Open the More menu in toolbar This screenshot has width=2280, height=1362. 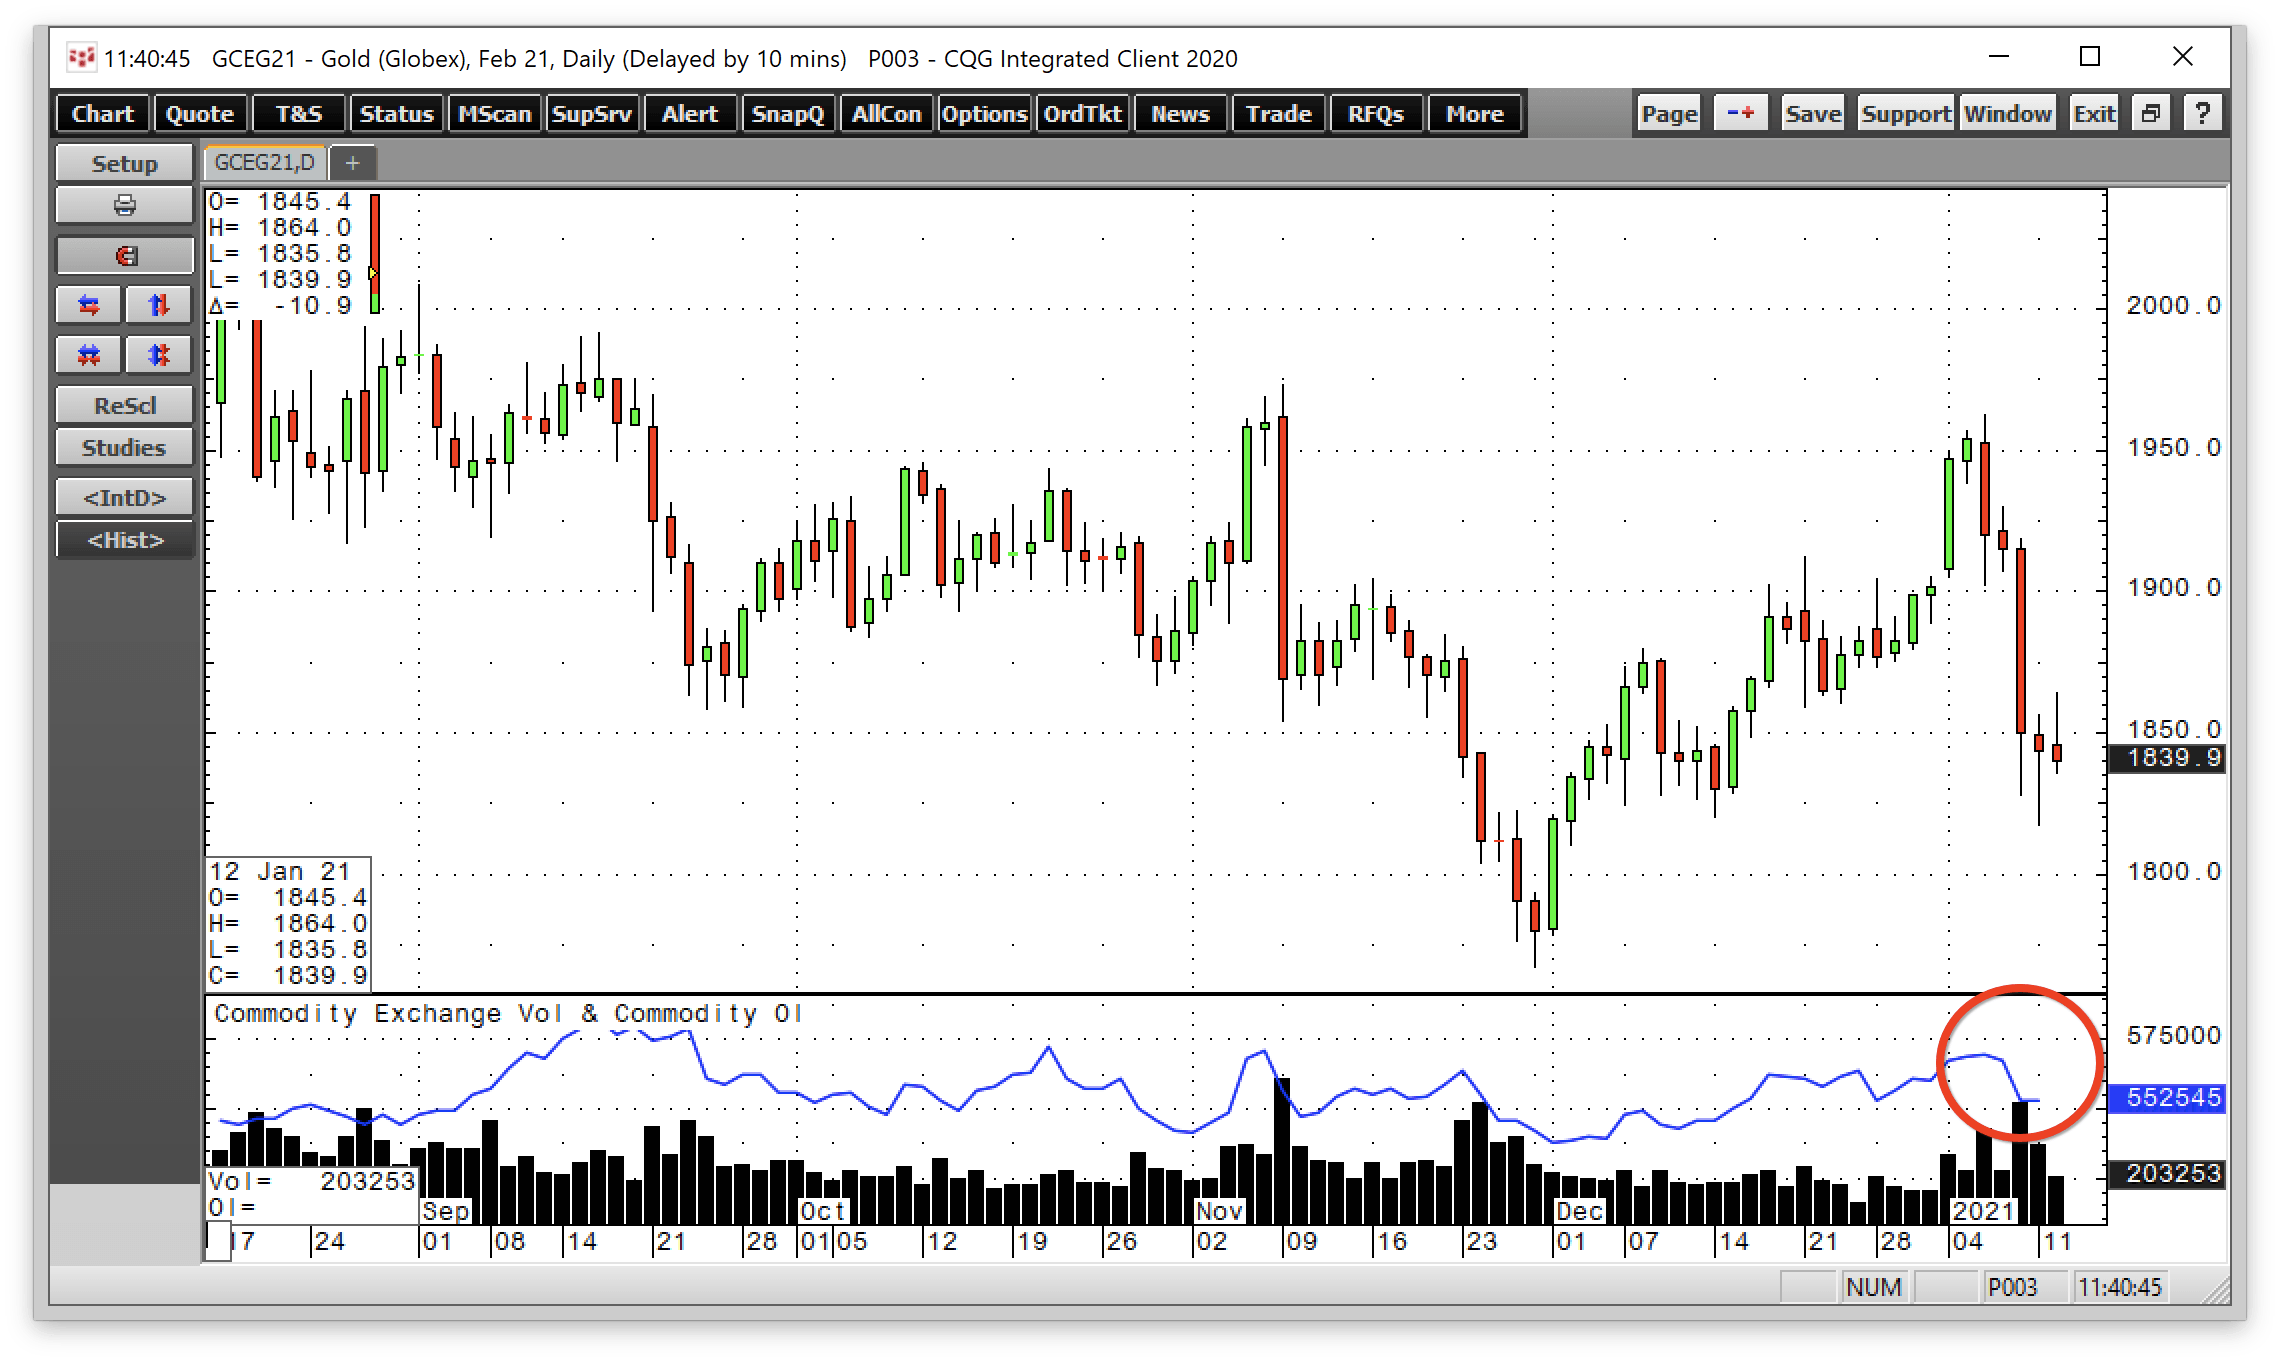click(1474, 114)
